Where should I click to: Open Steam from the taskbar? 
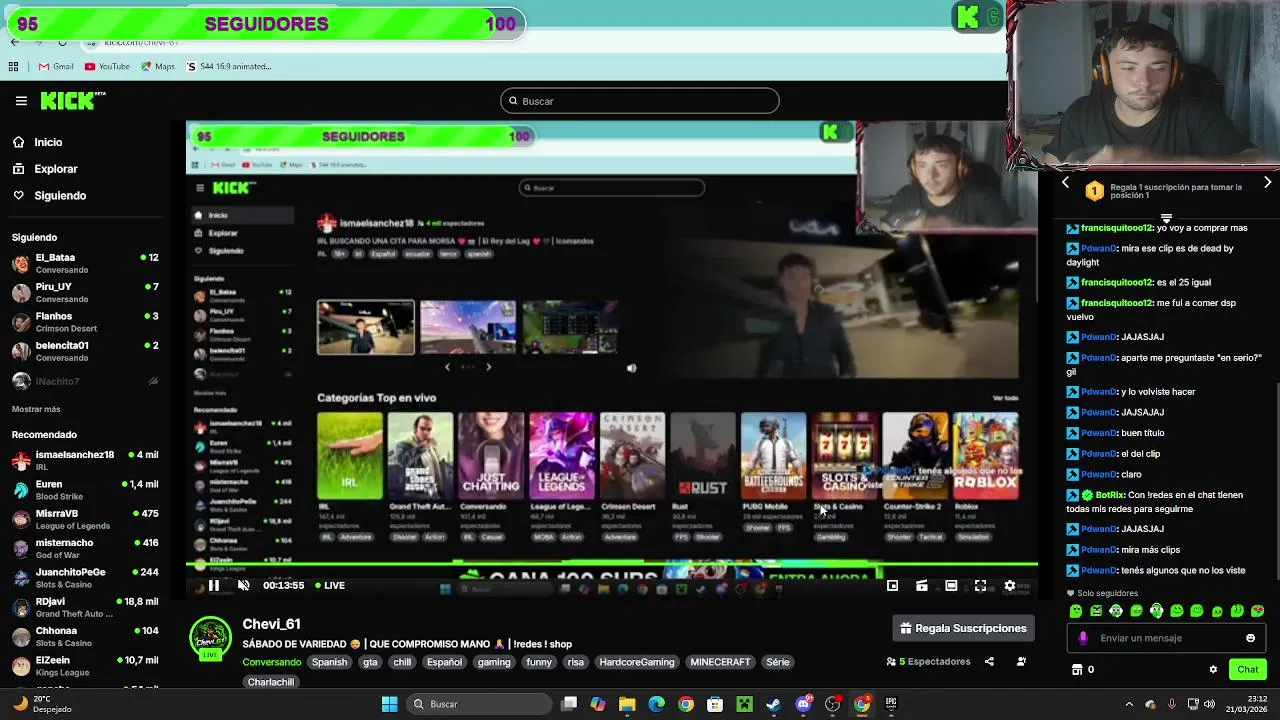(x=773, y=704)
